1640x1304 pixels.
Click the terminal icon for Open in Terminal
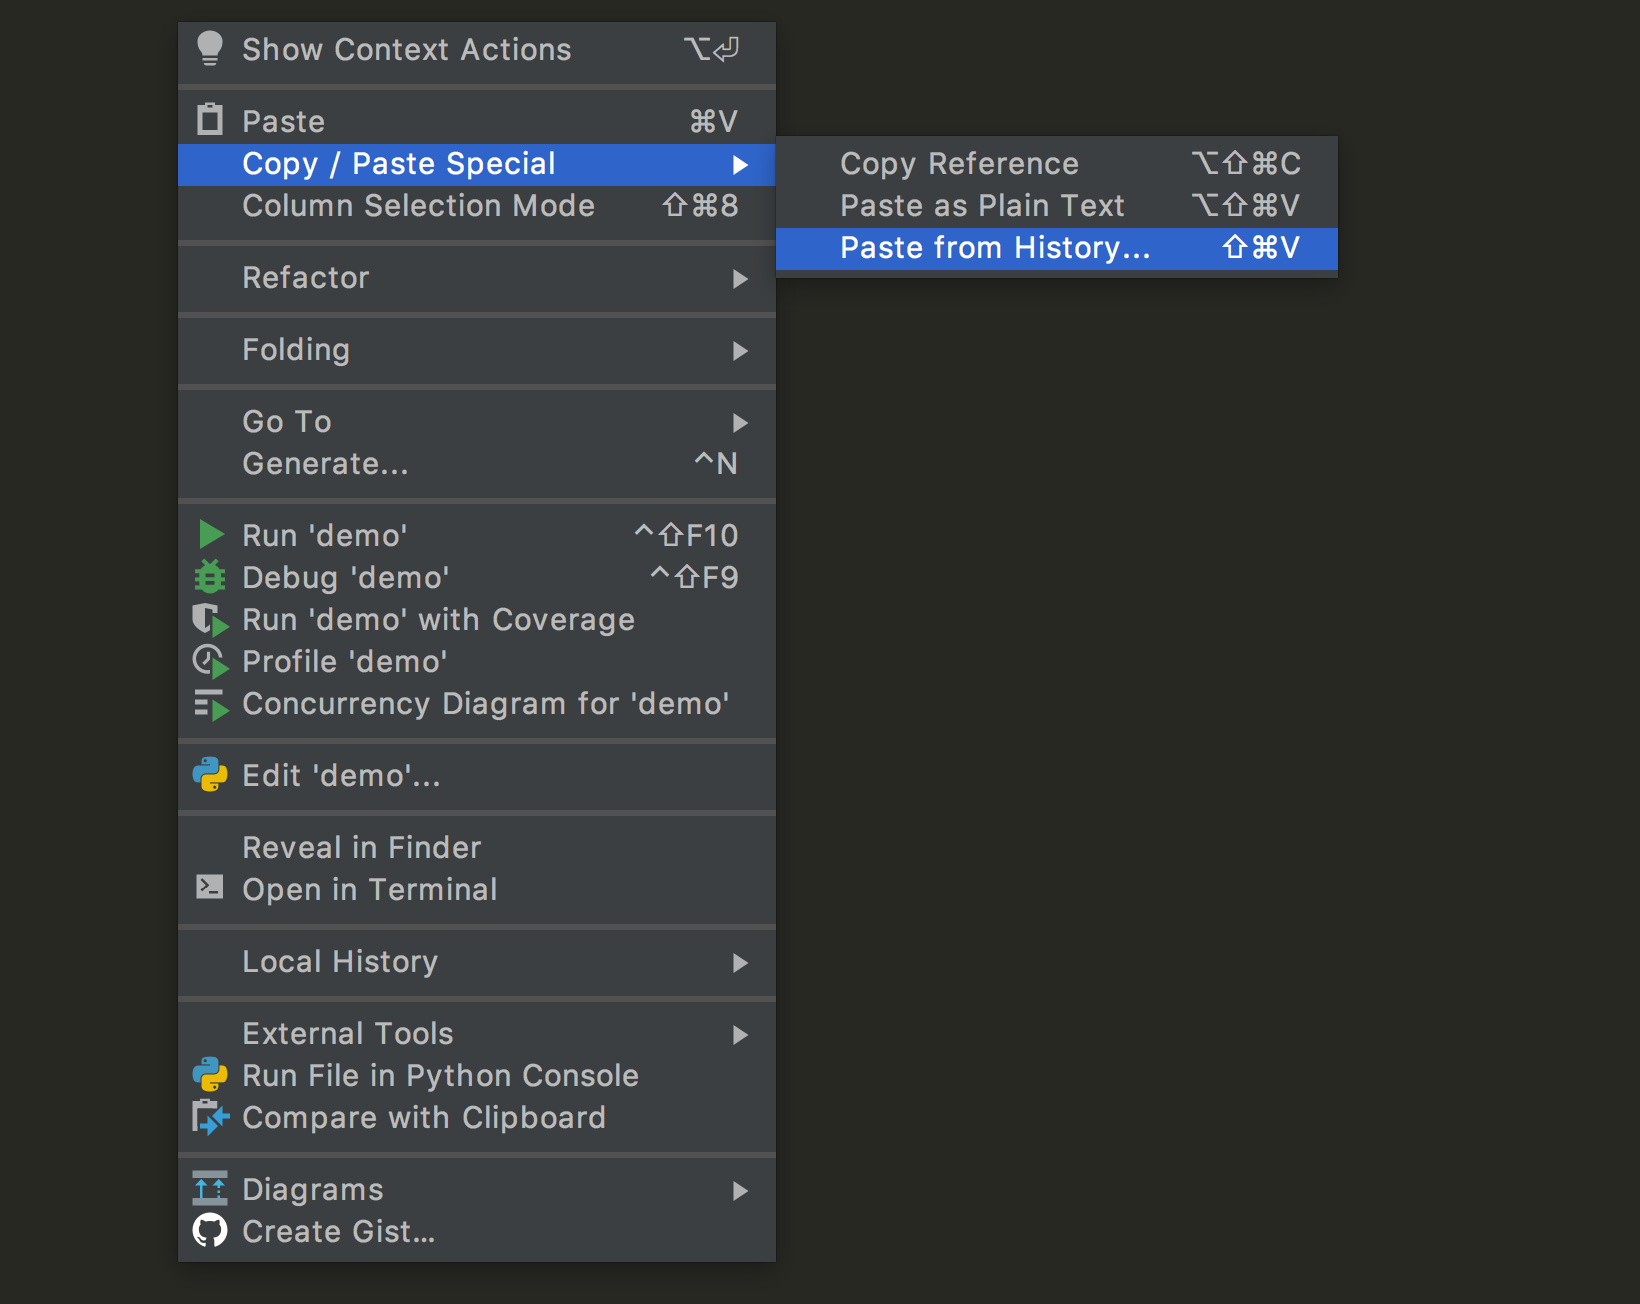click(x=210, y=887)
